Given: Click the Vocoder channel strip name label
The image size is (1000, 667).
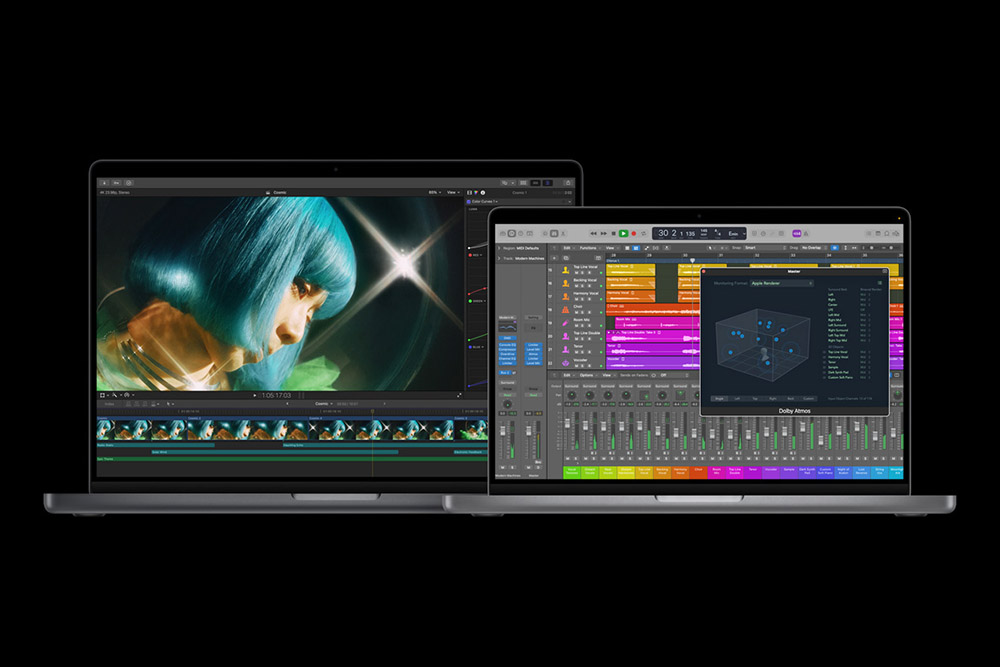Looking at the screenshot, I should pos(771,472).
